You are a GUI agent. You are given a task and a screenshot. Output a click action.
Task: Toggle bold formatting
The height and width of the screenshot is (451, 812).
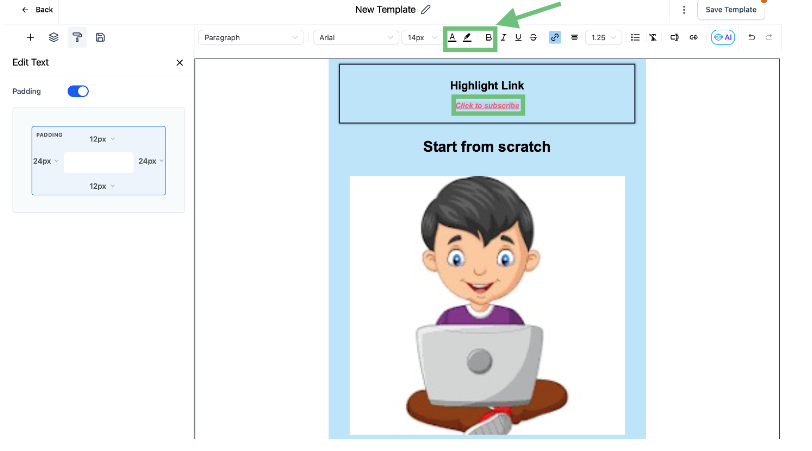488,37
